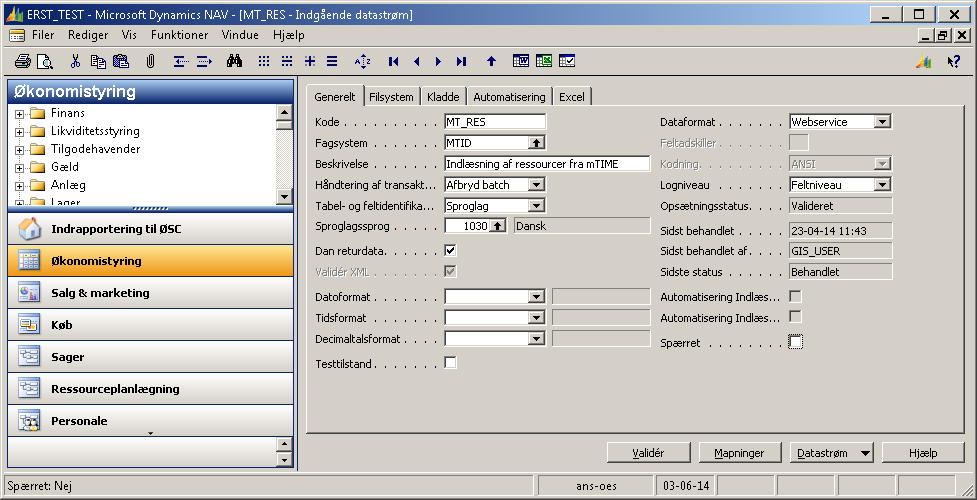Click the binoculars Find icon
Viewport: 977px width, 500px height.
234,61
